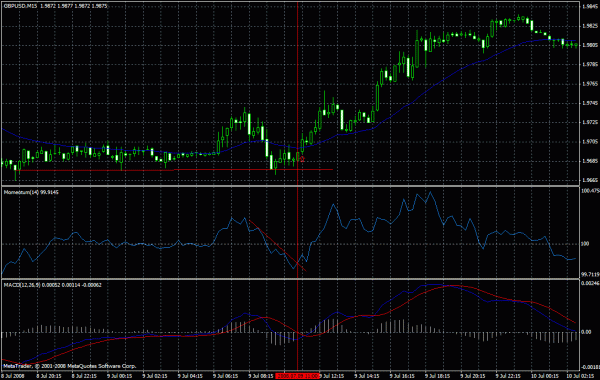Click the -0.00181 MACD scale value

590,367
